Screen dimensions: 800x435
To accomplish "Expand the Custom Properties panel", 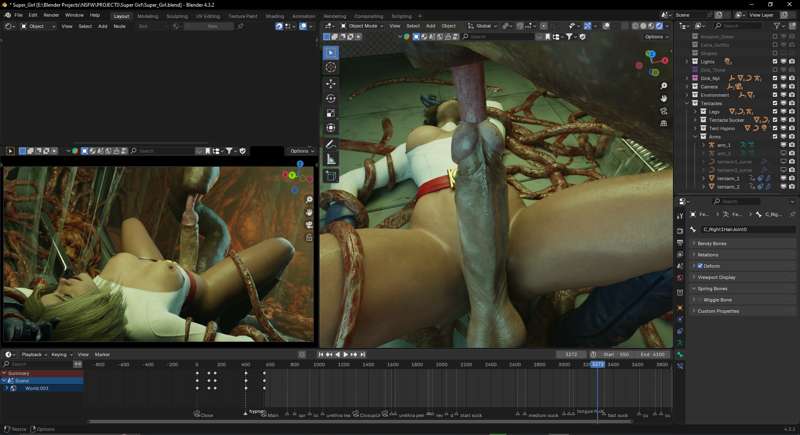I will point(718,311).
